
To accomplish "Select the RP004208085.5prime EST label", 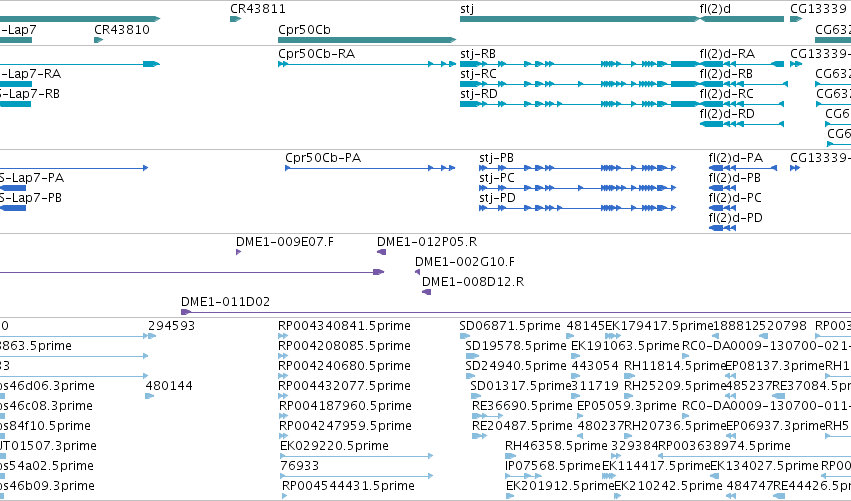I will click(x=344, y=346).
